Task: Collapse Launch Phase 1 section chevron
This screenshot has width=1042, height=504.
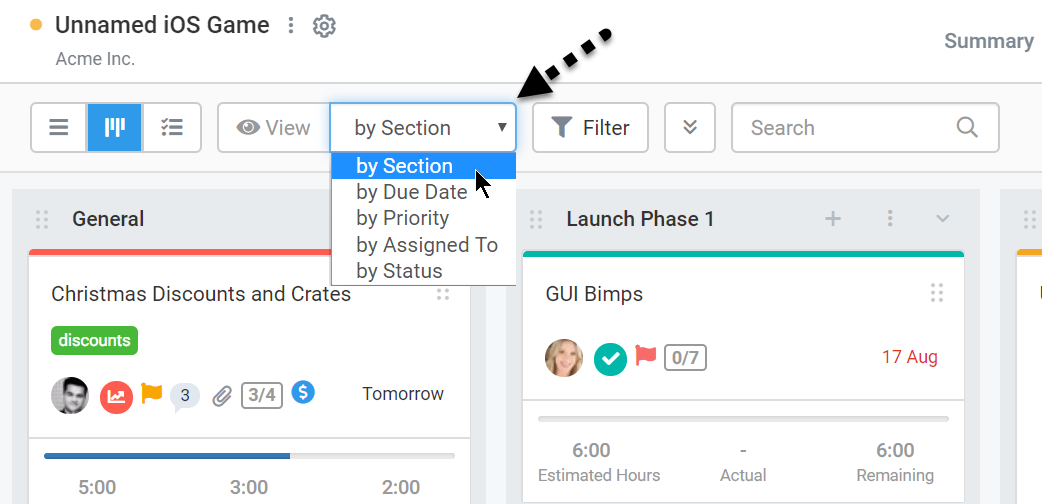Action: pyautogui.click(x=942, y=219)
